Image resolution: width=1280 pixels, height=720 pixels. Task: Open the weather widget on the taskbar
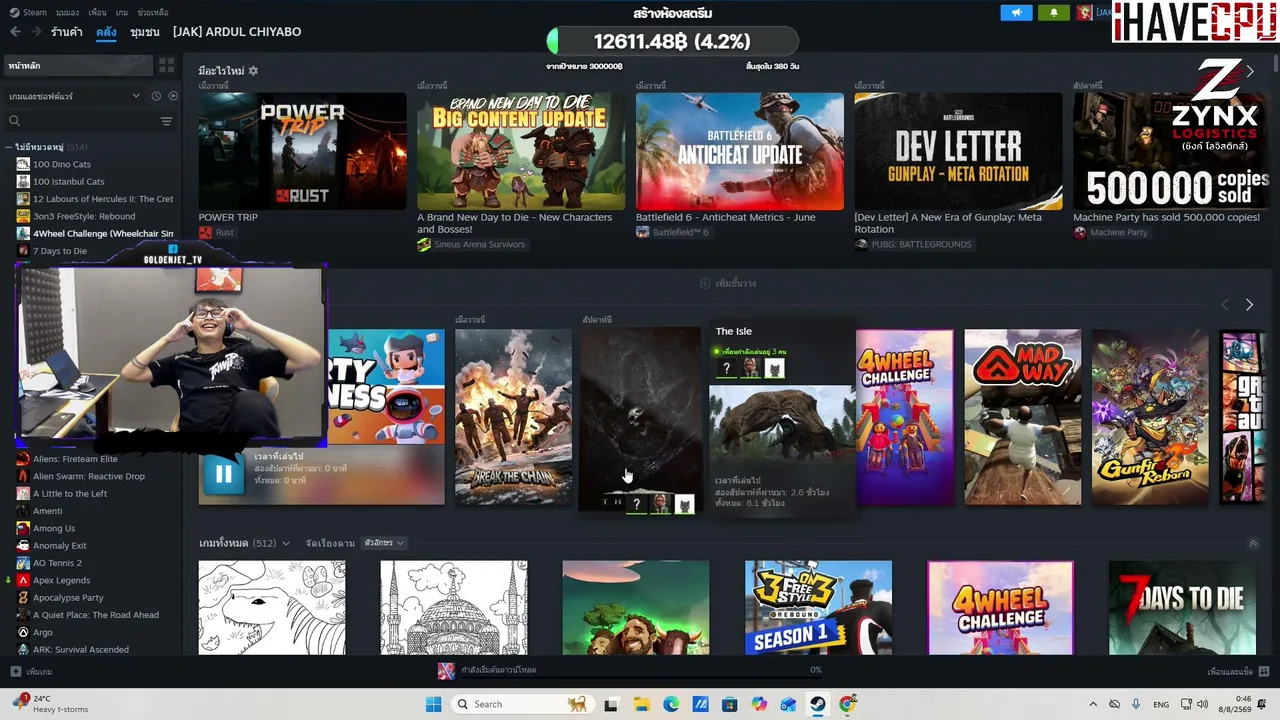pos(48,704)
